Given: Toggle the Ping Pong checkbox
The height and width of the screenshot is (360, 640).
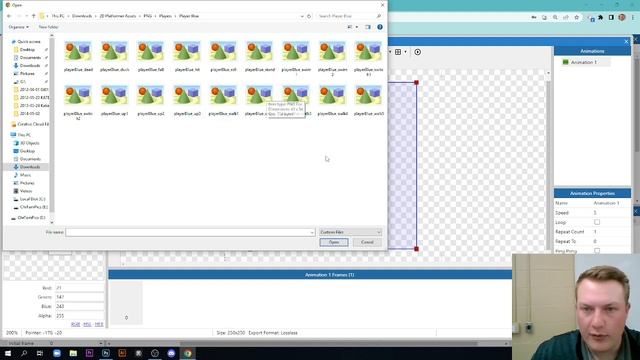Looking at the screenshot, I should (597, 251).
